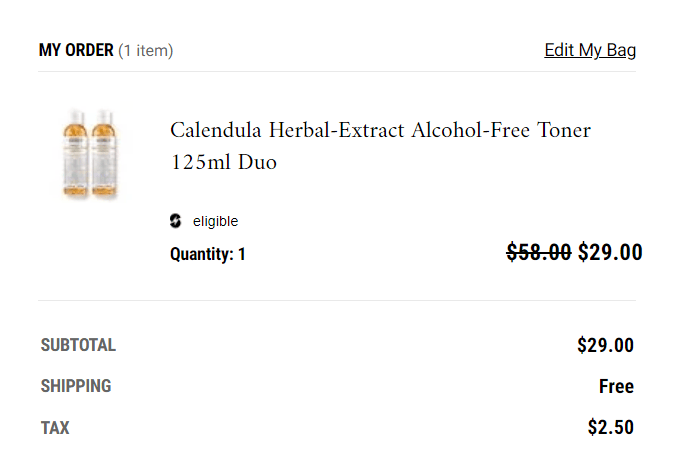The height and width of the screenshot is (471, 677).
Task: Click the MY ORDER heading
Action: click(76, 50)
